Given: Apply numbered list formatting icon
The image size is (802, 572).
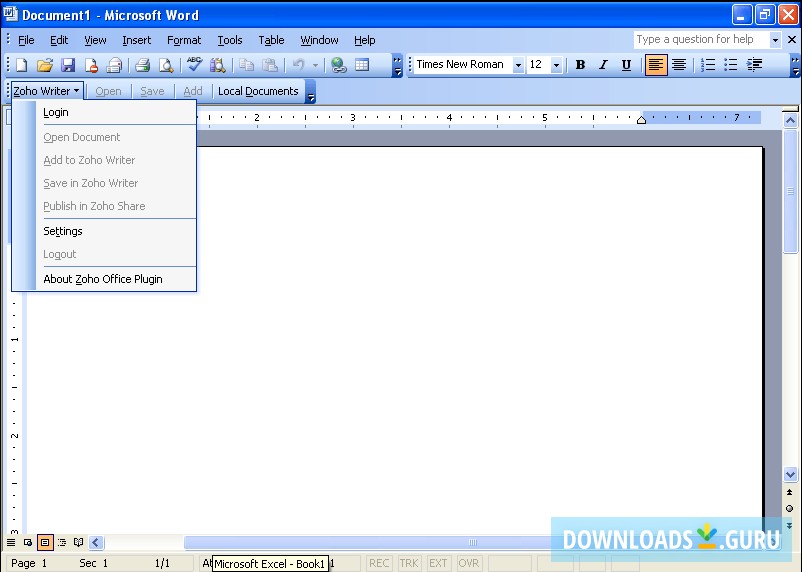Looking at the screenshot, I should [x=708, y=65].
